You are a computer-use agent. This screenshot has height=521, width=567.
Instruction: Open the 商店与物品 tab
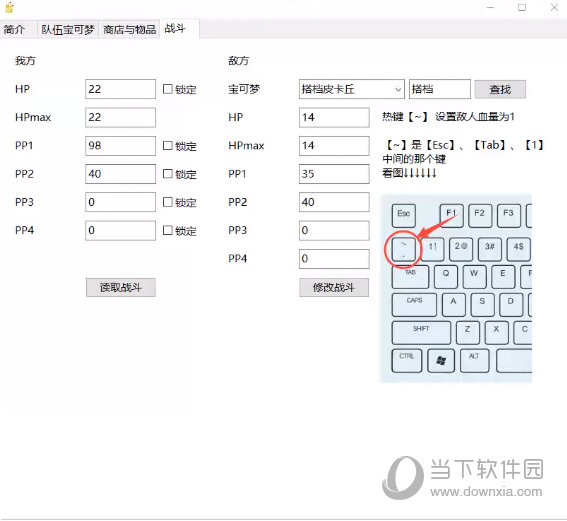[129, 29]
